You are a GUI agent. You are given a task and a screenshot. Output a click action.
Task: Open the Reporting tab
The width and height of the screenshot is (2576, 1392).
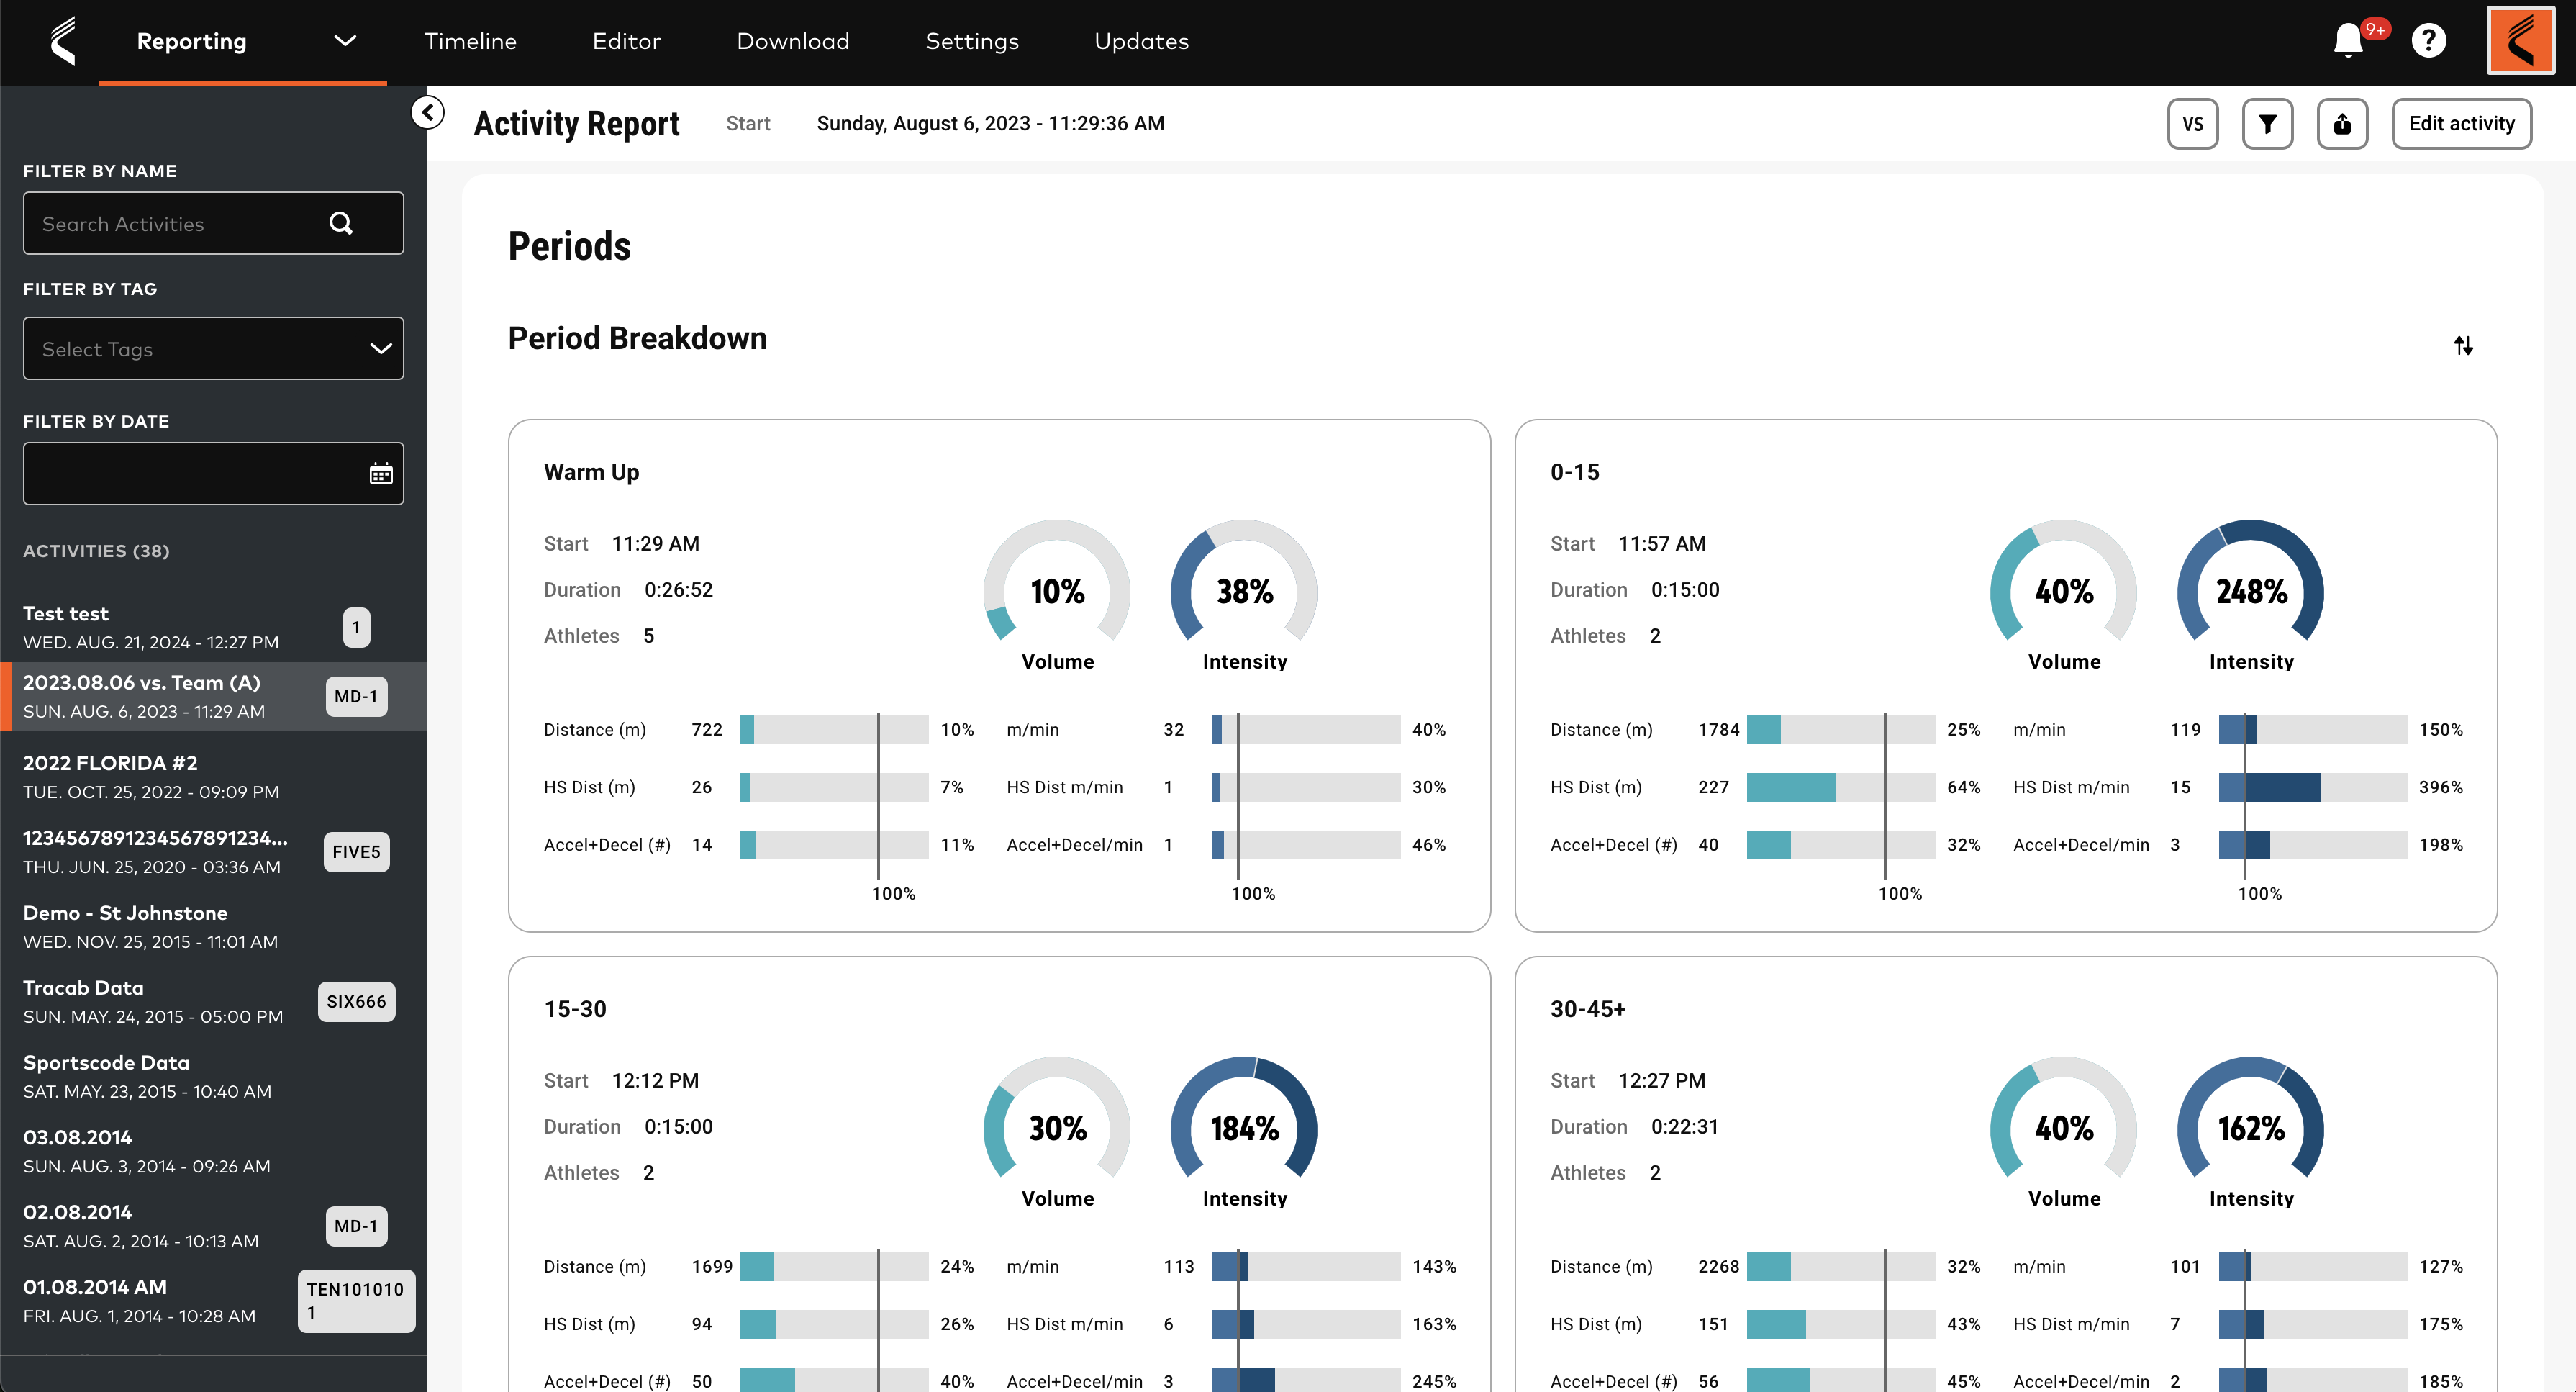pos(191,41)
